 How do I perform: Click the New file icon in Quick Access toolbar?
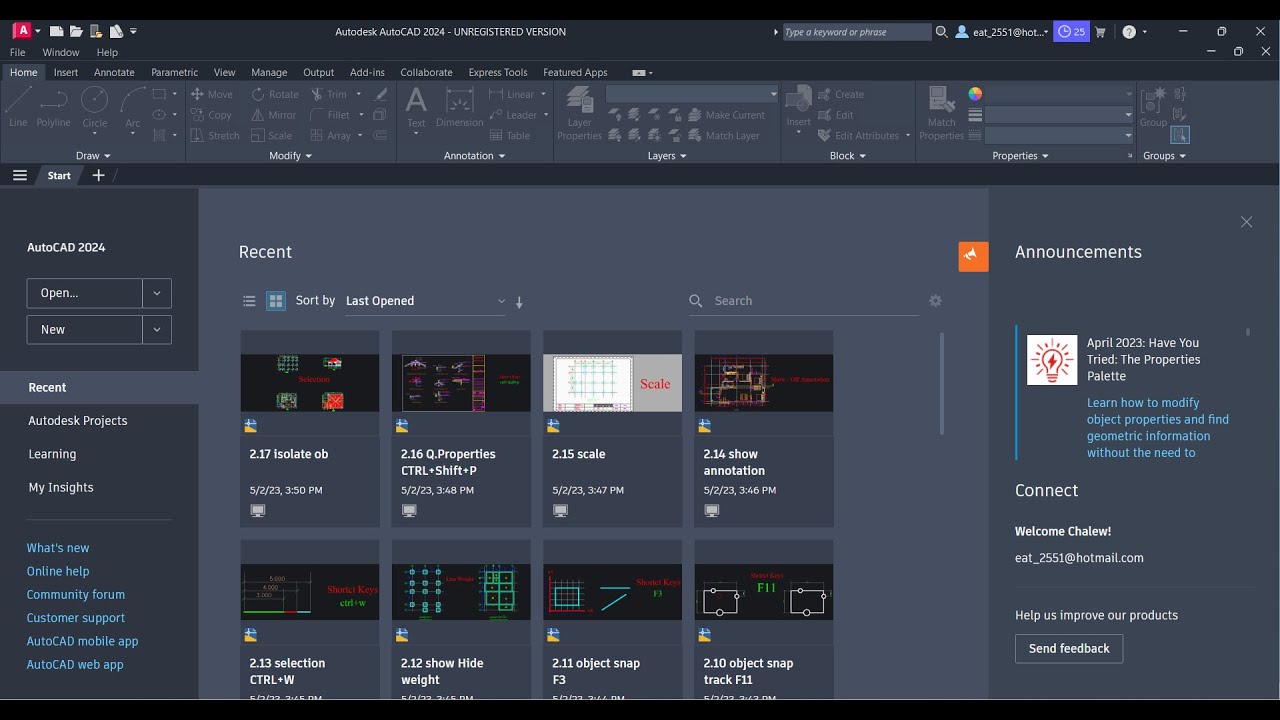(57, 31)
